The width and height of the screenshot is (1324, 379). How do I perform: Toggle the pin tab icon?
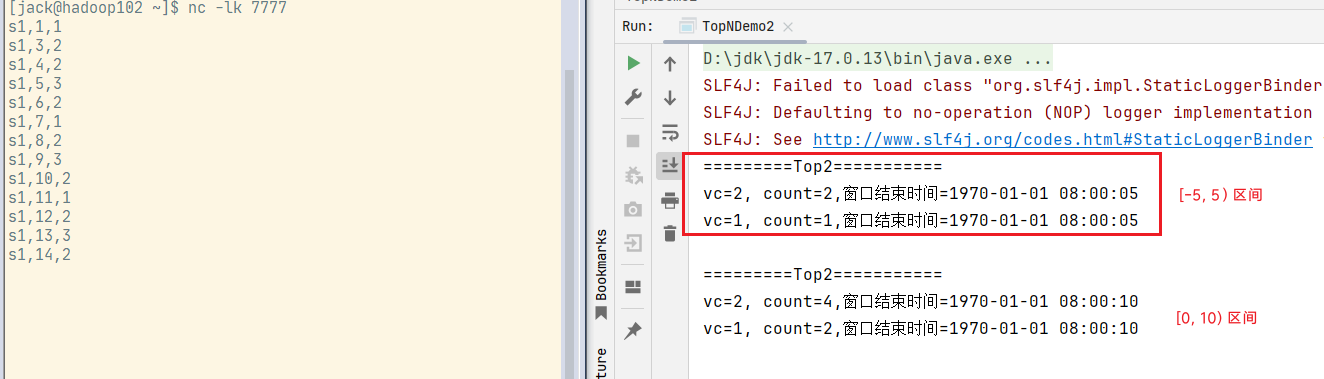633,331
